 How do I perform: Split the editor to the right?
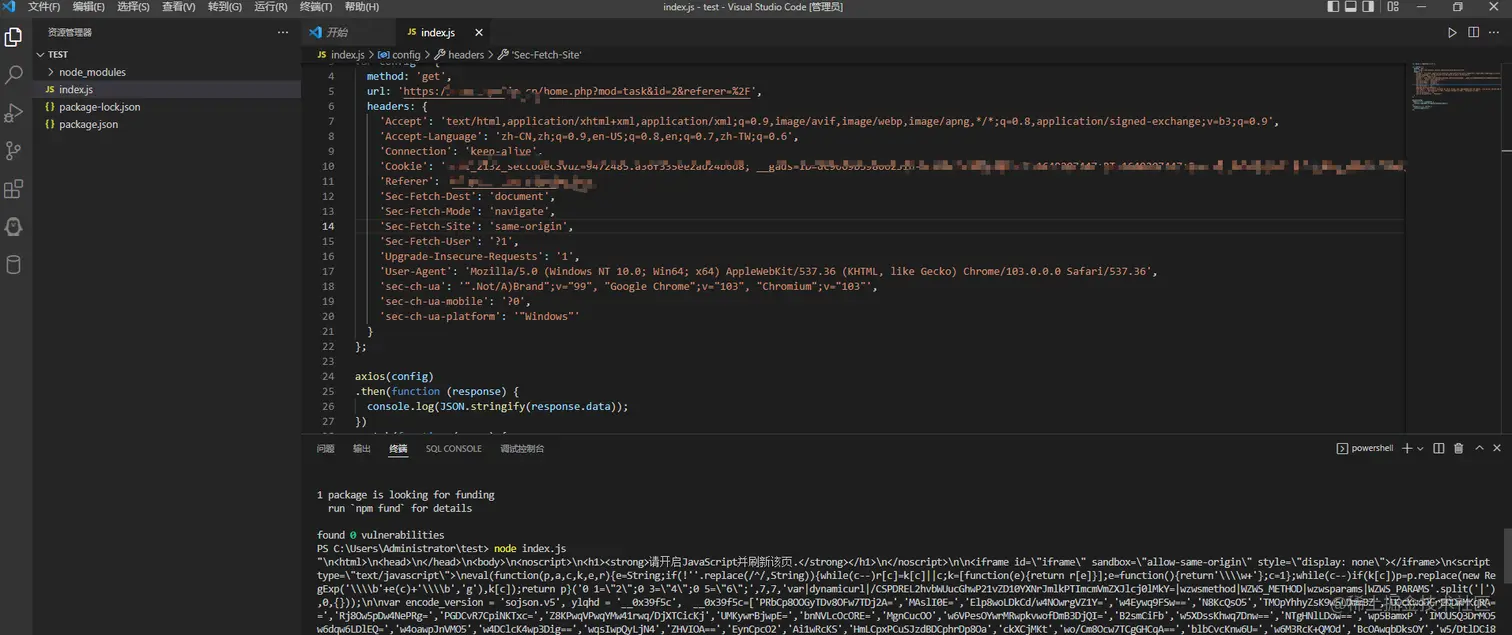(1473, 33)
